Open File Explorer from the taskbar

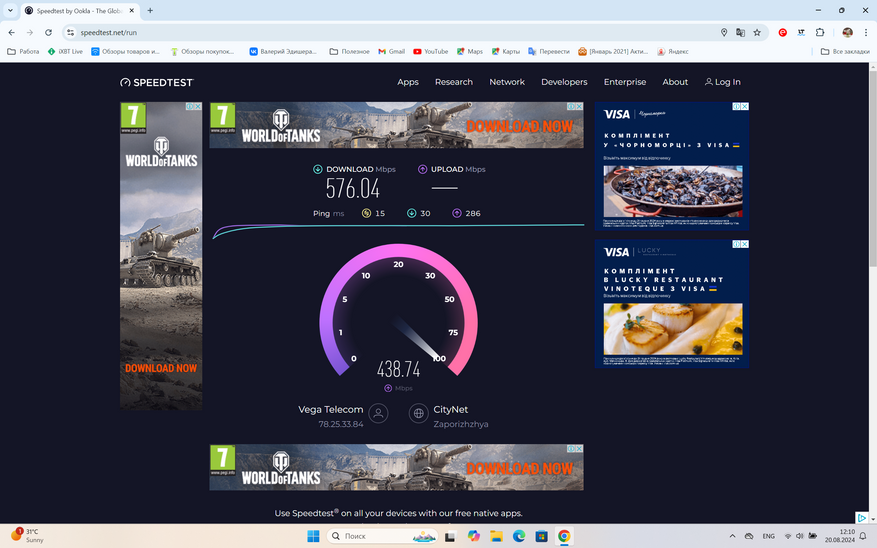pyautogui.click(x=496, y=536)
